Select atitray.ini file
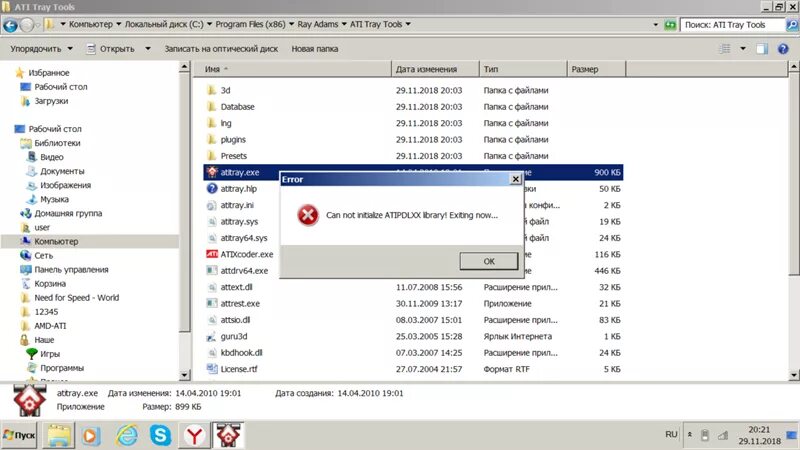 coord(237,205)
